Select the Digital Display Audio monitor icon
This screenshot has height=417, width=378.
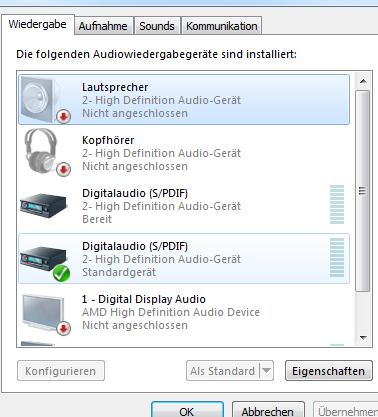[46, 314]
